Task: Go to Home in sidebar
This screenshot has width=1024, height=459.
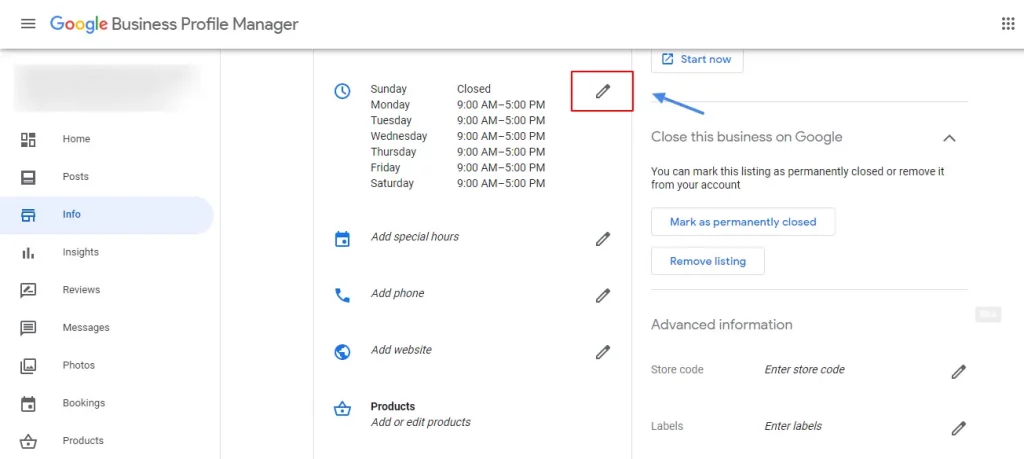Action: (x=76, y=139)
